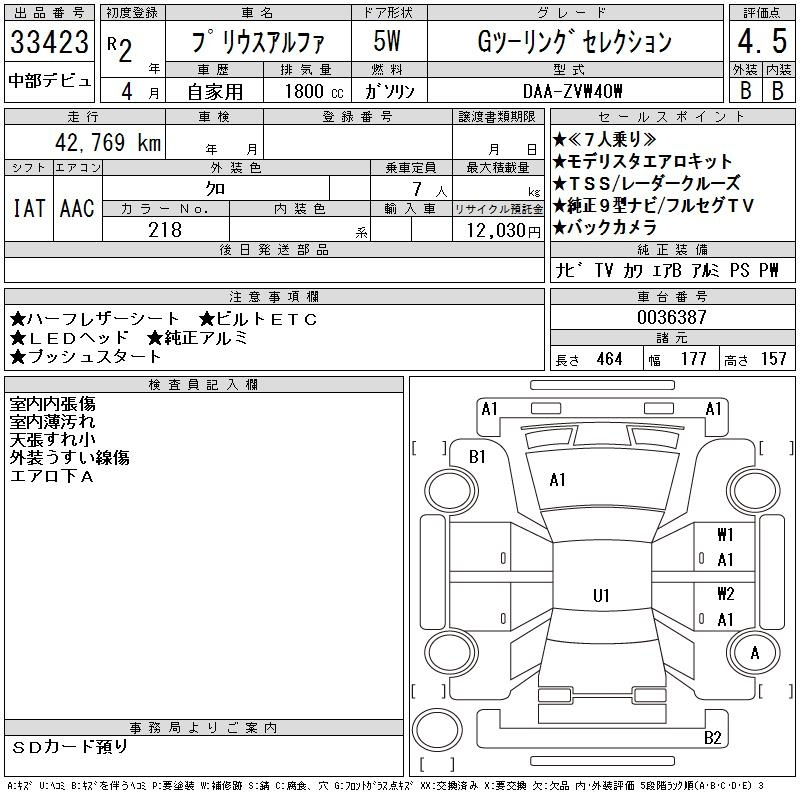This screenshot has width=800, height=800.
Task: Click the ★モデリスタエアロキット sales point
Action: [x=642, y=162]
